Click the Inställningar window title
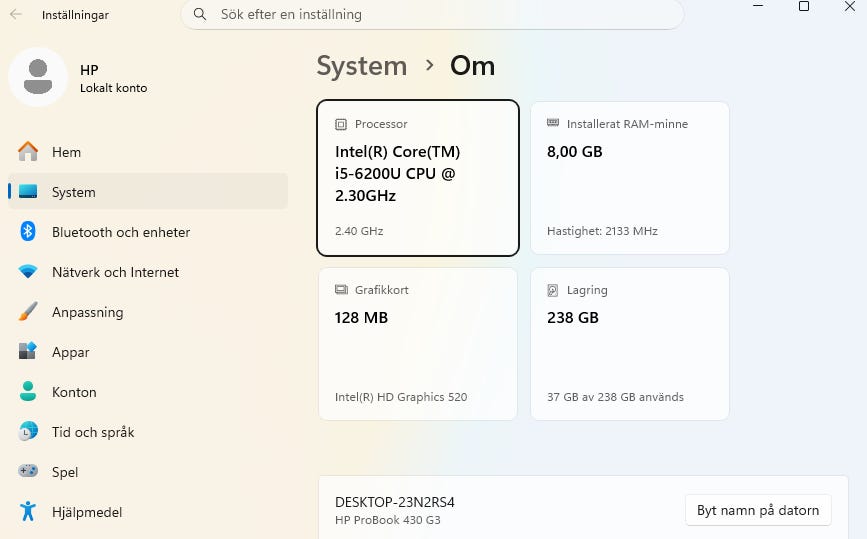This screenshot has height=539, width=867. [x=75, y=15]
